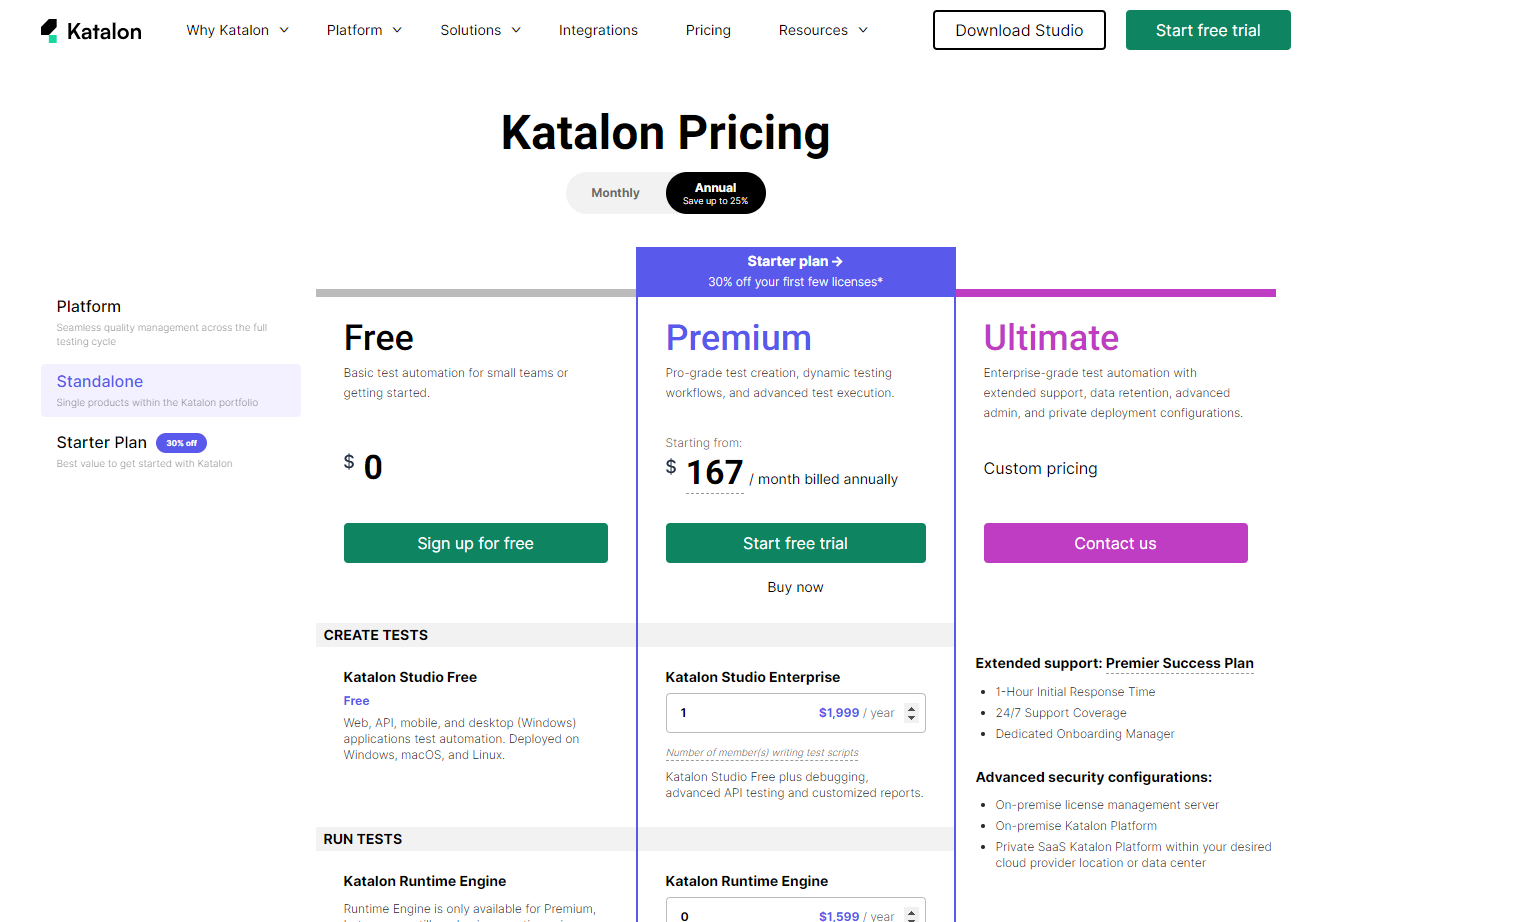Click the Katalon logo icon
The height and width of the screenshot is (922, 1535).
coord(47,29)
